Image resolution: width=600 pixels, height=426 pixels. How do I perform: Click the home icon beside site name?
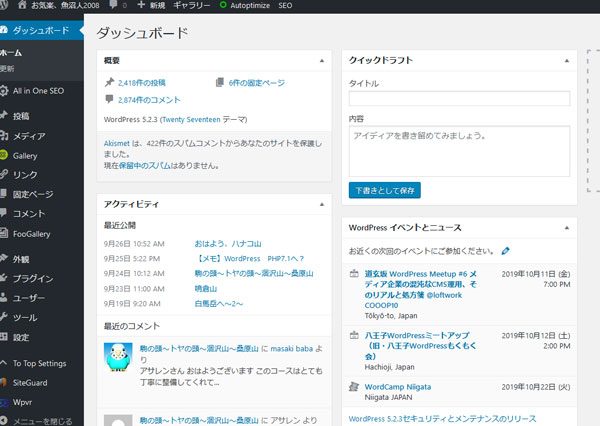(x=22, y=5)
